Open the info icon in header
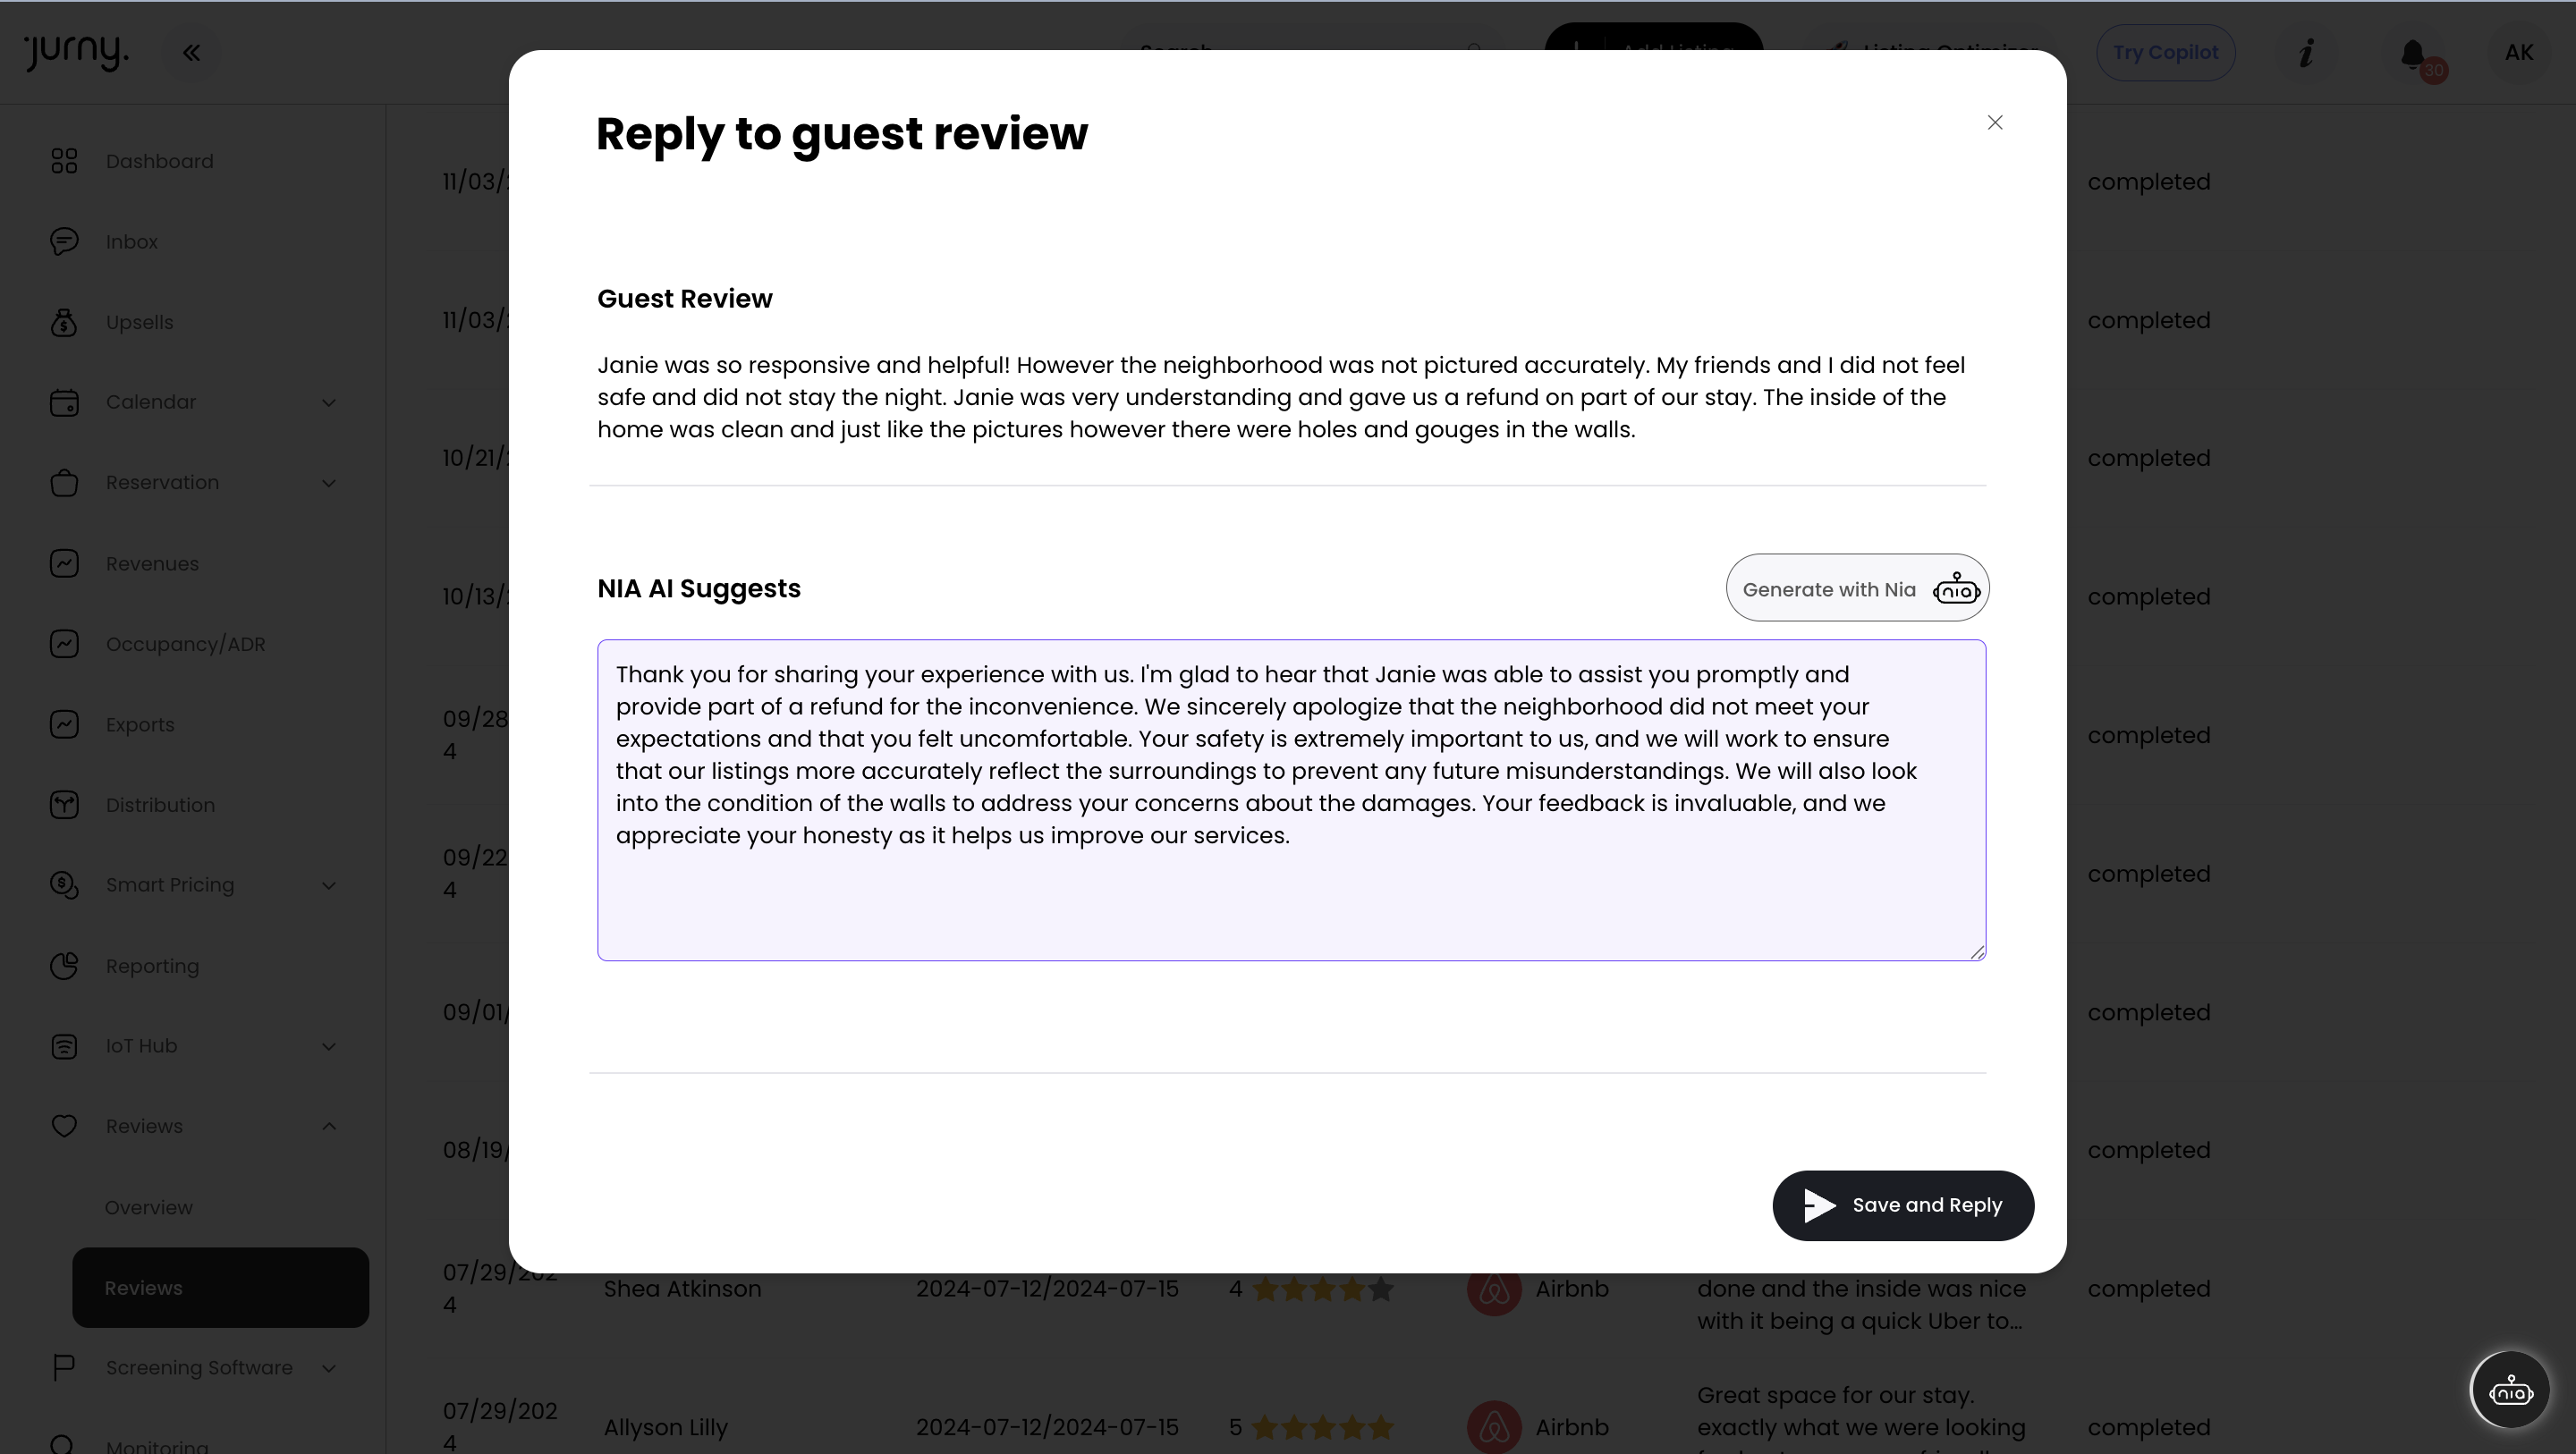Image resolution: width=2576 pixels, height=1454 pixels. tap(2306, 53)
